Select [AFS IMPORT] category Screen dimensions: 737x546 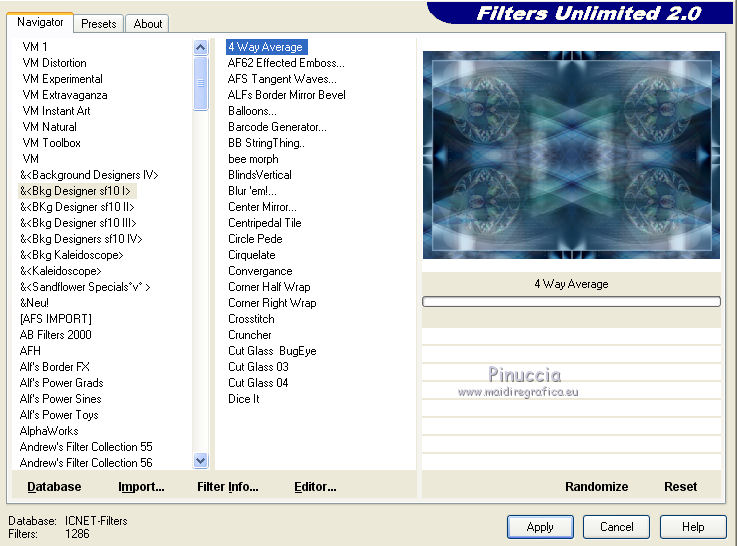[x=55, y=319]
